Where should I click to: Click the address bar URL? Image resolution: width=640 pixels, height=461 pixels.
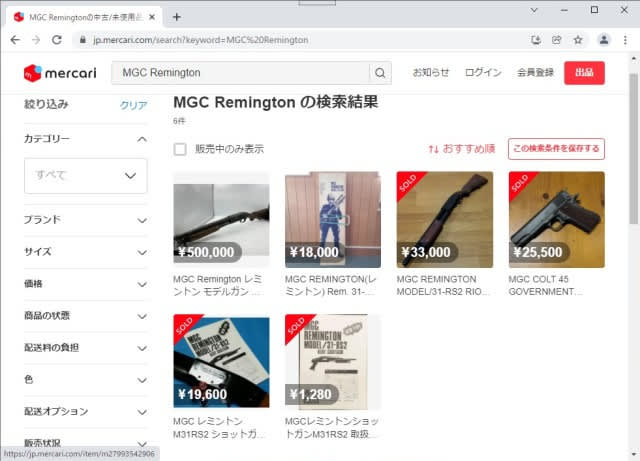pos(200,40)
